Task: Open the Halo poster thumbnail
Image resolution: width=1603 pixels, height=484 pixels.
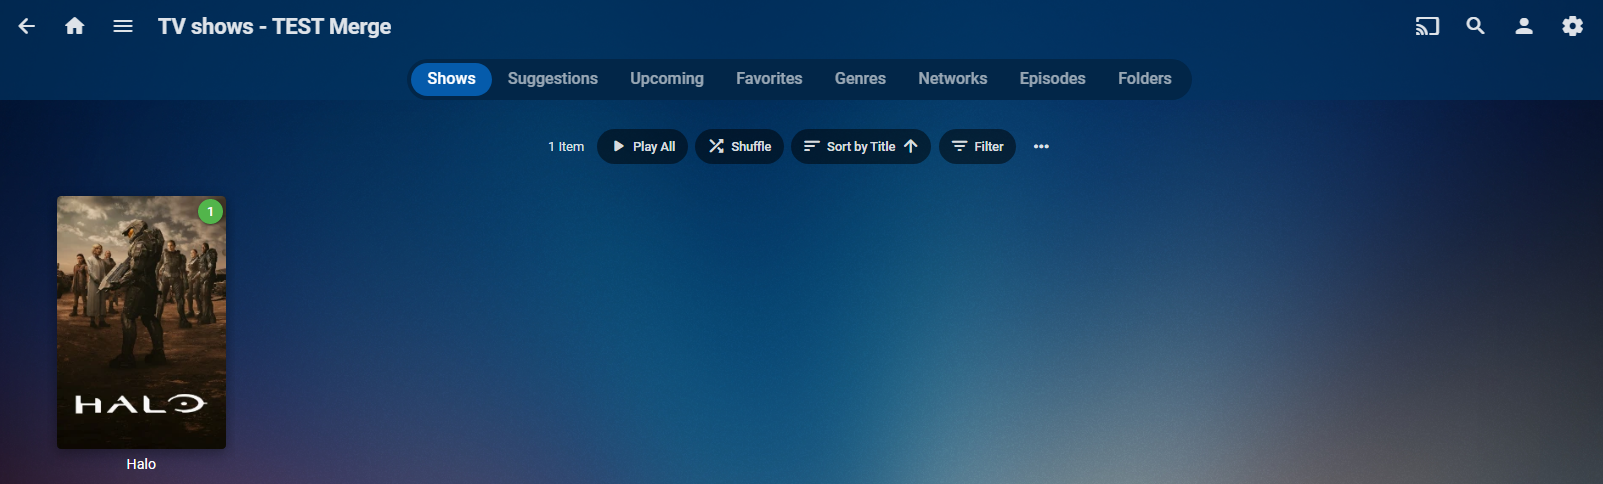Action: click(x=141, y=322)
